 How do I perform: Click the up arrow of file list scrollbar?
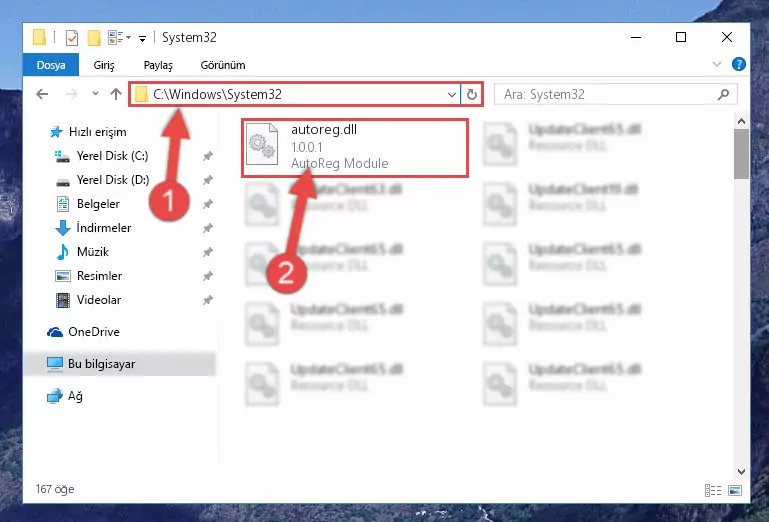741,121
